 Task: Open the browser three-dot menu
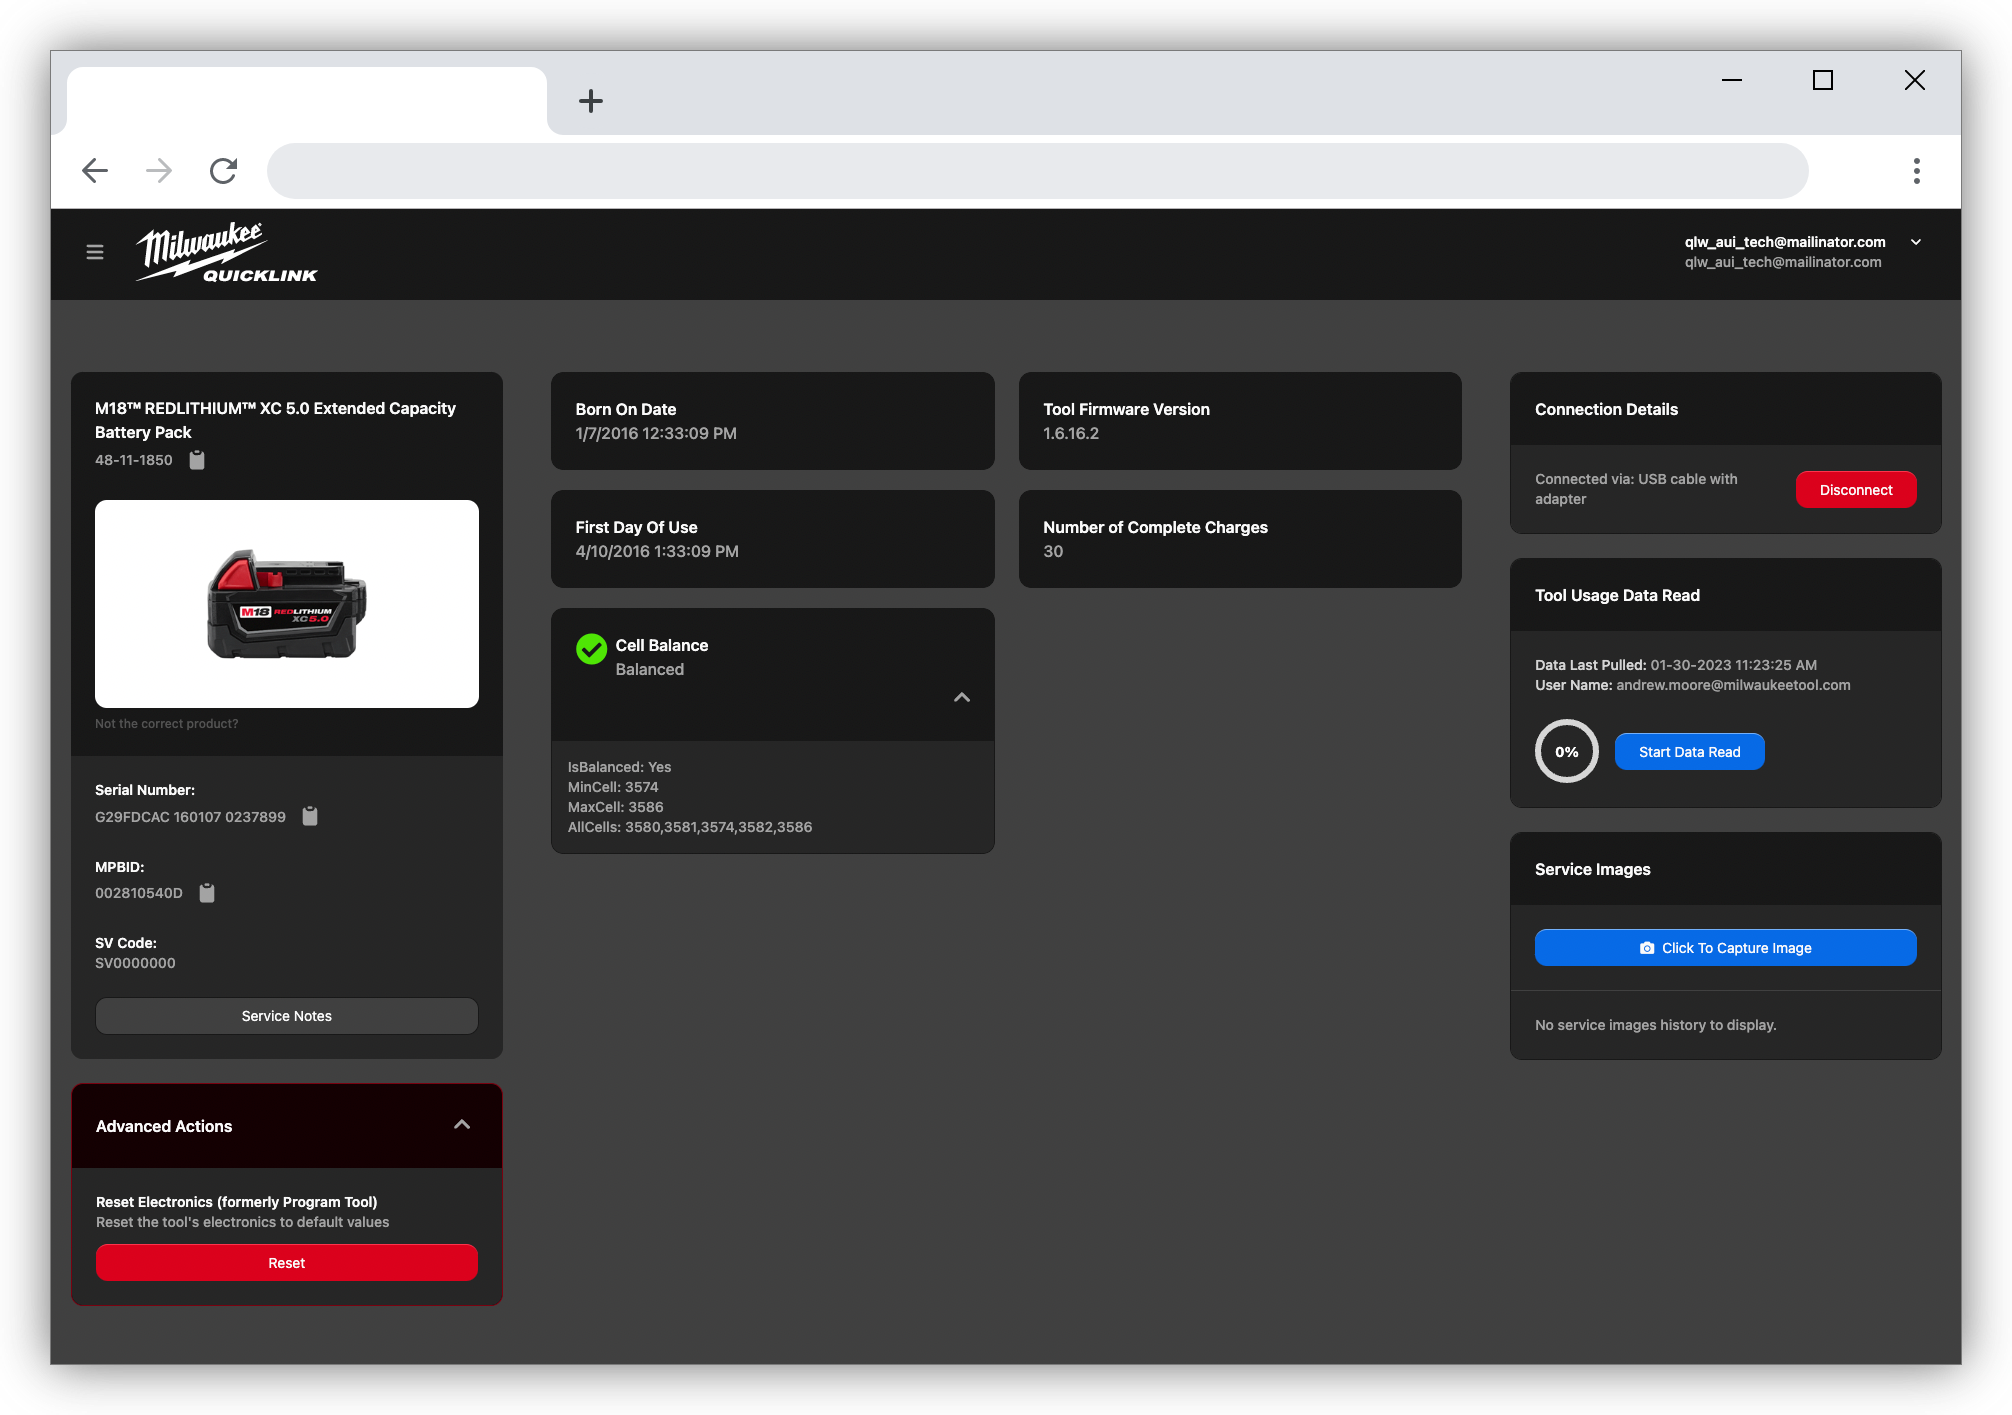pos(1916,171)
